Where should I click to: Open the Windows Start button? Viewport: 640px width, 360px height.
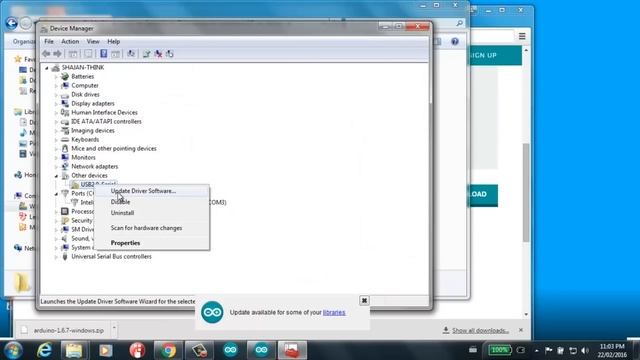[x=13, y=350]
